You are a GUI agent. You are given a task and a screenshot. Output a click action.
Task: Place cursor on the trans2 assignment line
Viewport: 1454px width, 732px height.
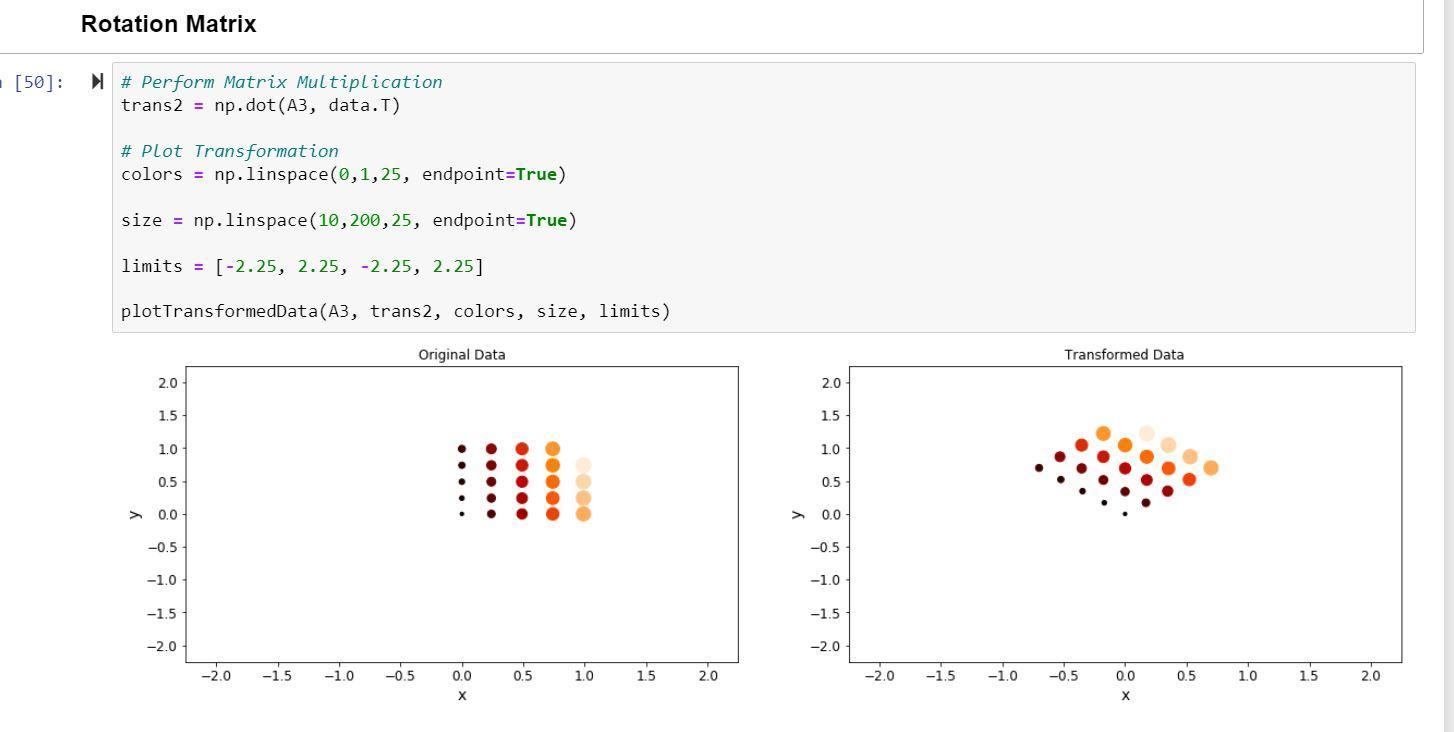(260, 104)
